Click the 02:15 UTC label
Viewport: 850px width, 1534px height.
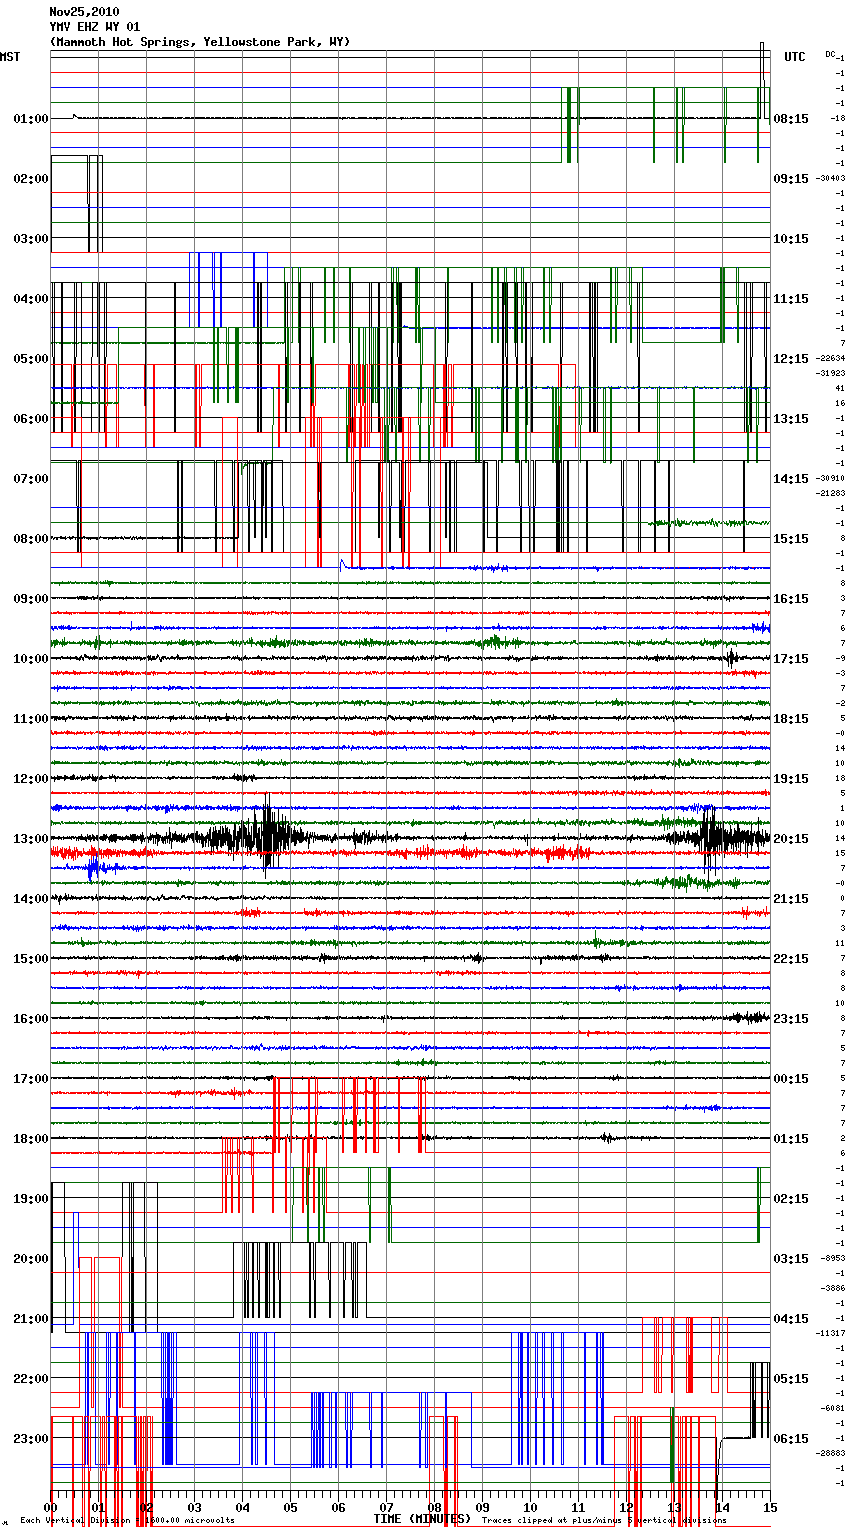tap(791, 1199)
